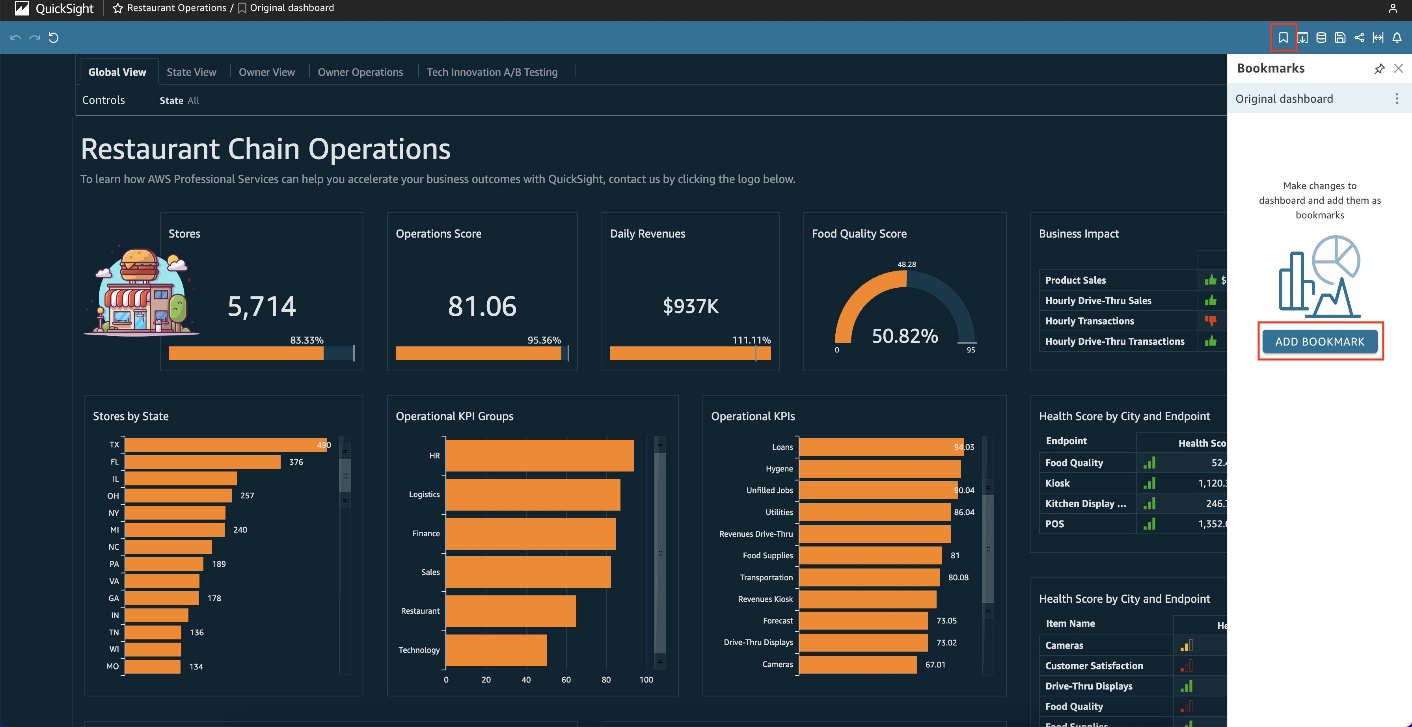Select the Original dashboard bookmark
This screenshot has height=727, width=1412.
coord(1284,99)
